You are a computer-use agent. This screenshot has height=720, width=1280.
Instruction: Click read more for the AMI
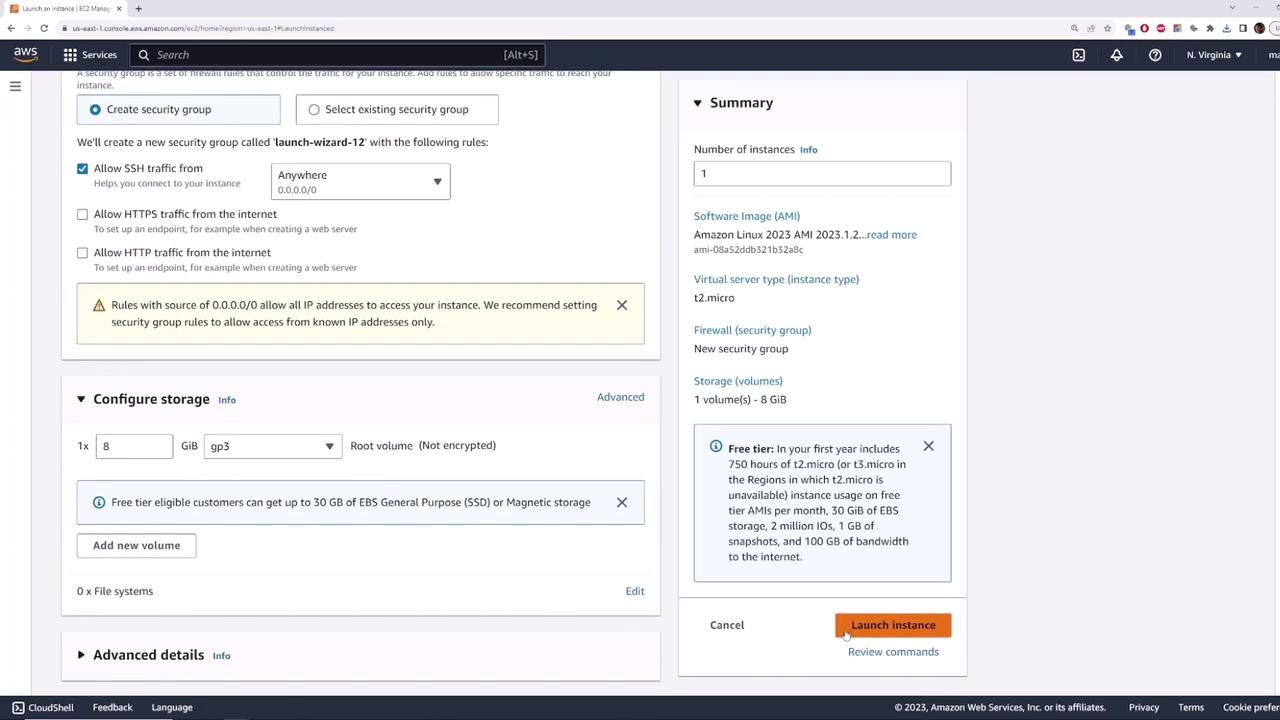(891, 235)
